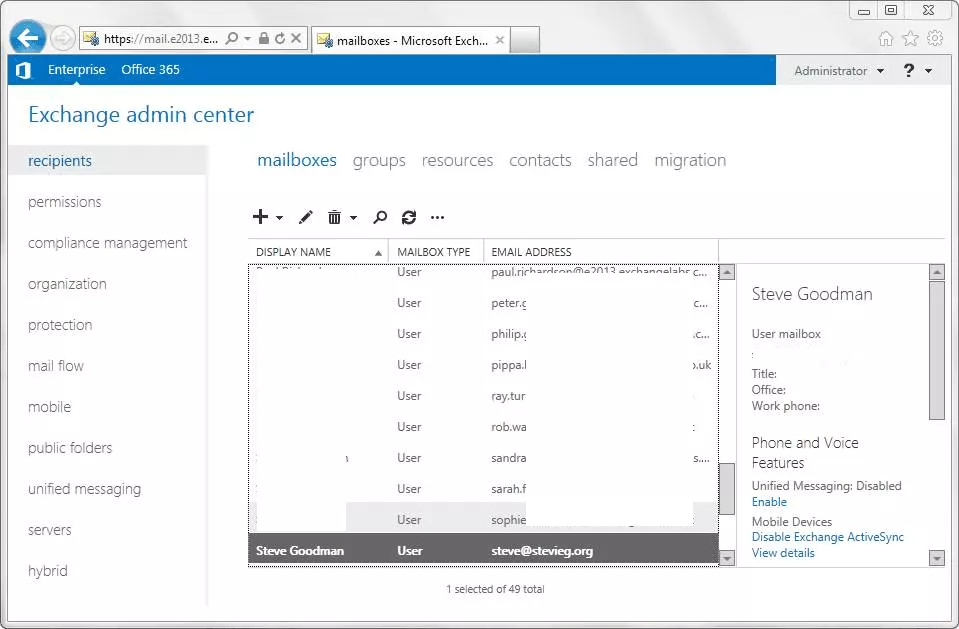This screenshot has width=959, height=629.
Task: Open browser Favorites star icon
Action: click(x=911, y=39)
